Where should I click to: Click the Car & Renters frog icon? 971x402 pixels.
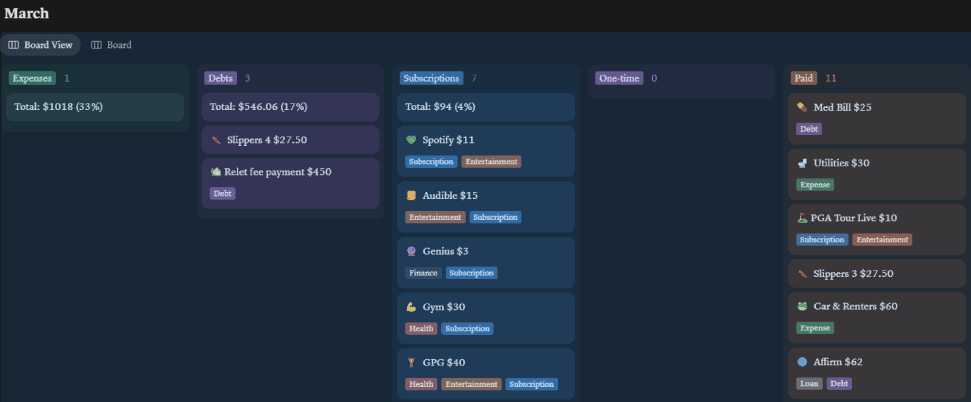coord(803,307)
